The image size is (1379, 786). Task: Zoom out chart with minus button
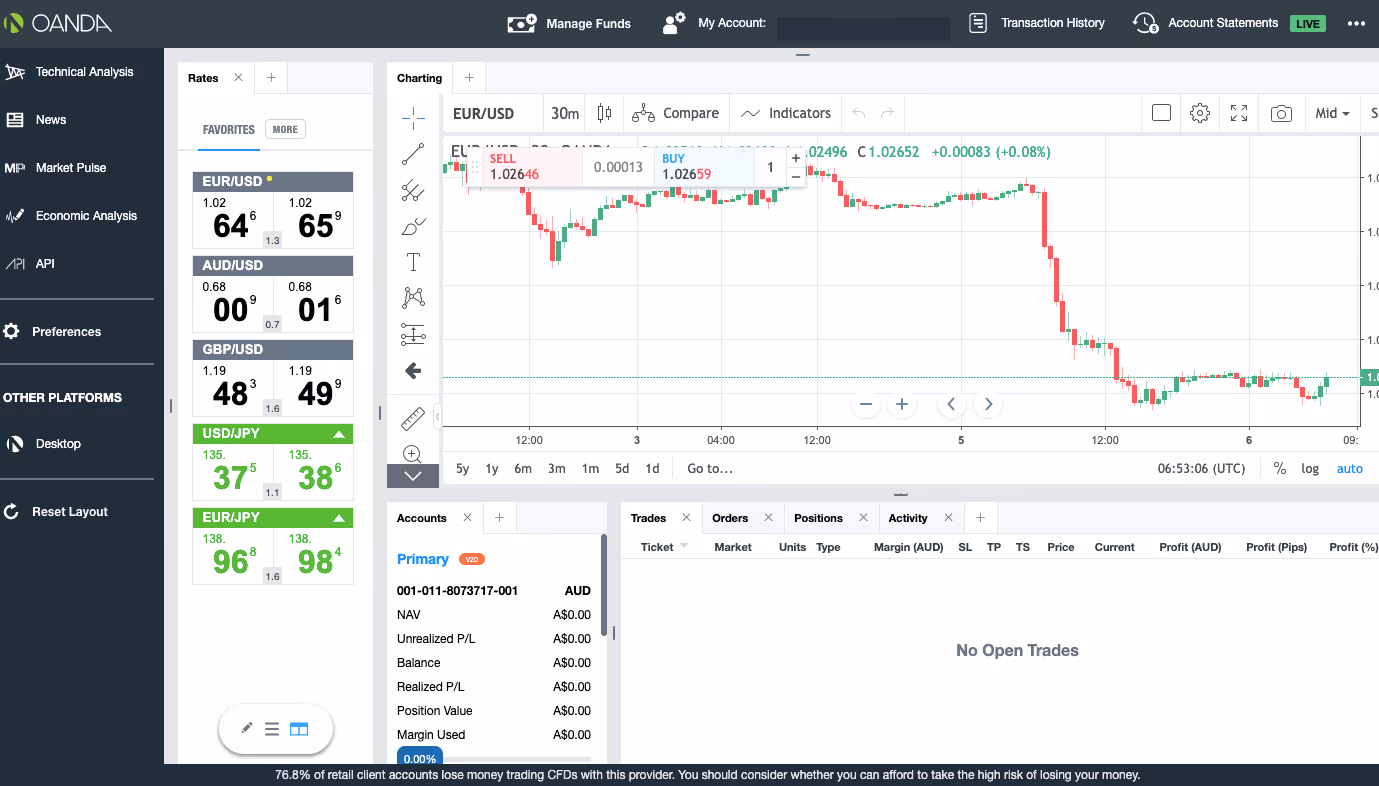pos(866,404)
